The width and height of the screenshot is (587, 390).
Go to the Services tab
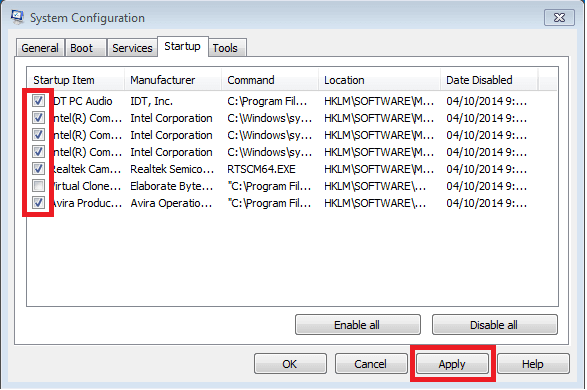point(132,48)
